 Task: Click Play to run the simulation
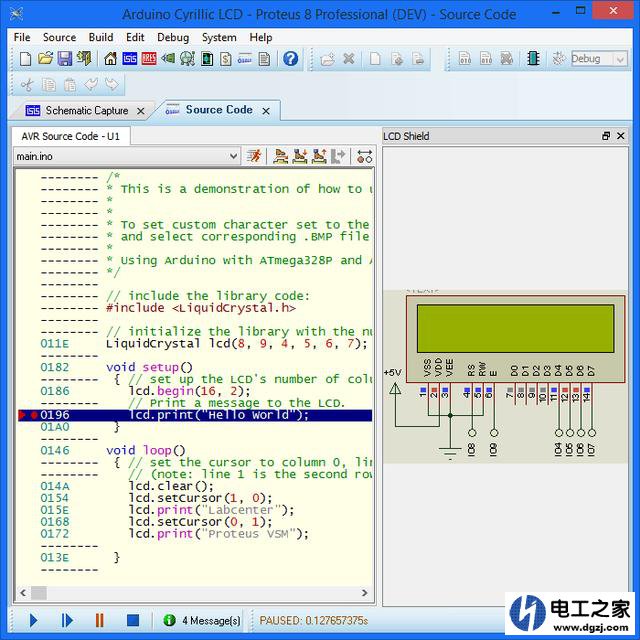(34, 620)
